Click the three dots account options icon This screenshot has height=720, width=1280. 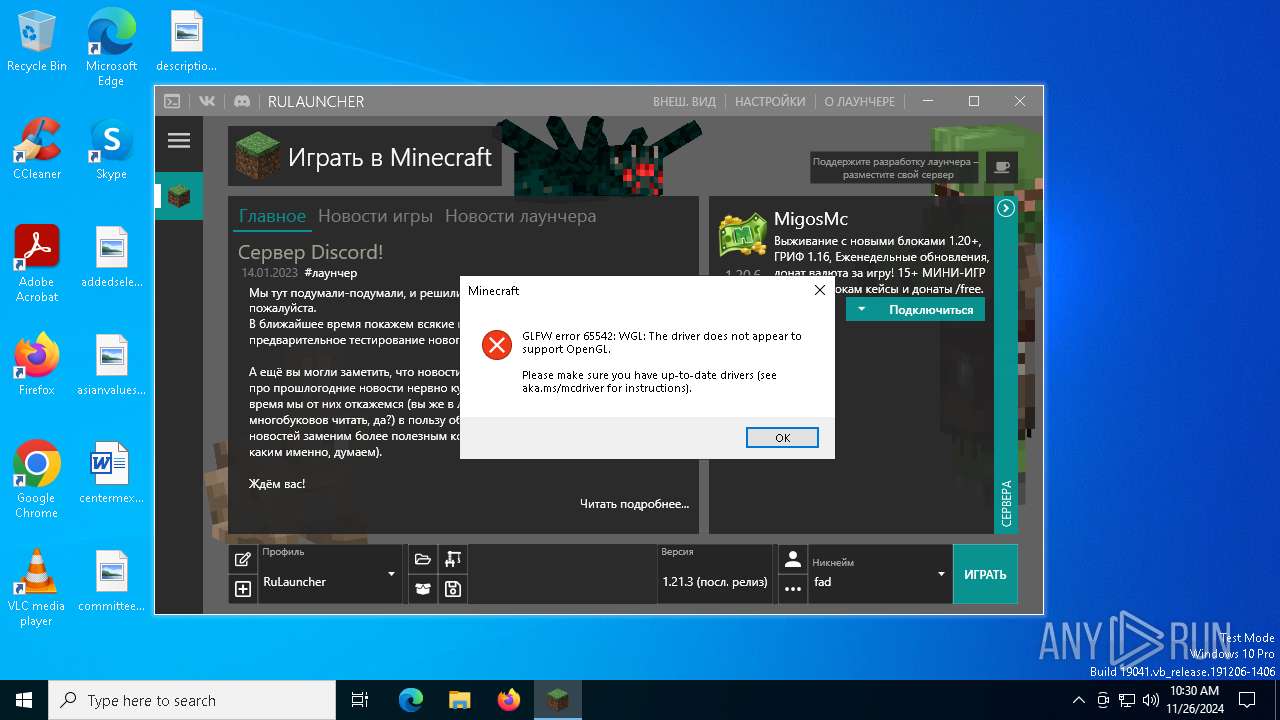point(793,589)
